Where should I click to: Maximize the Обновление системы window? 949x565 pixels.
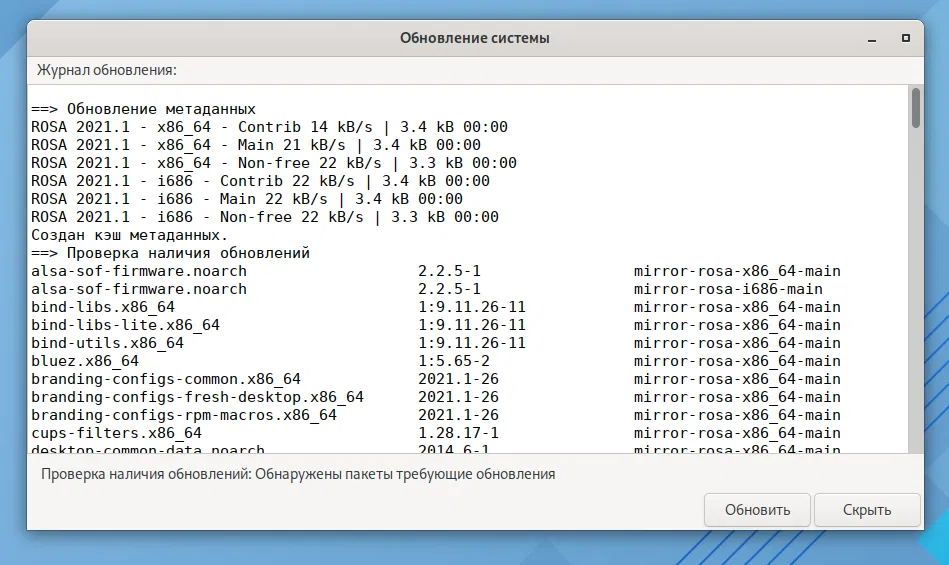point(905,38)
